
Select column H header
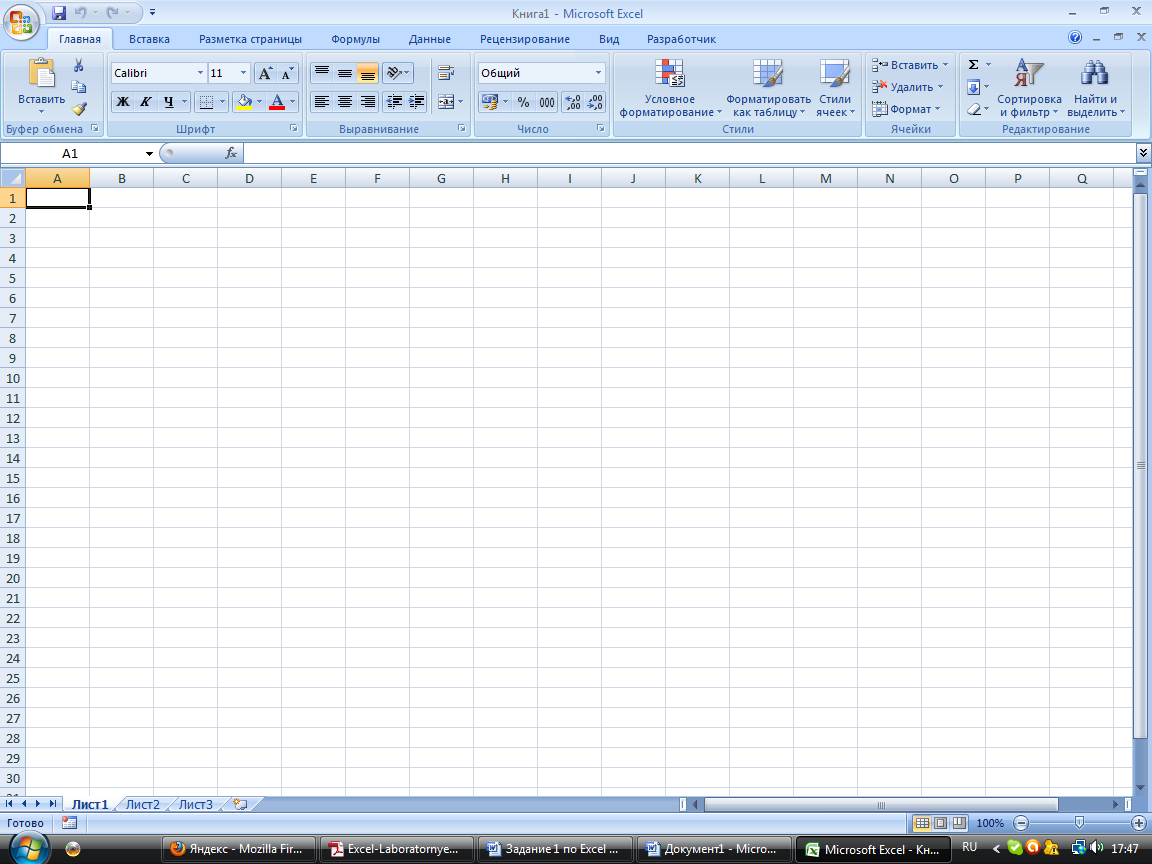[505, 178]
